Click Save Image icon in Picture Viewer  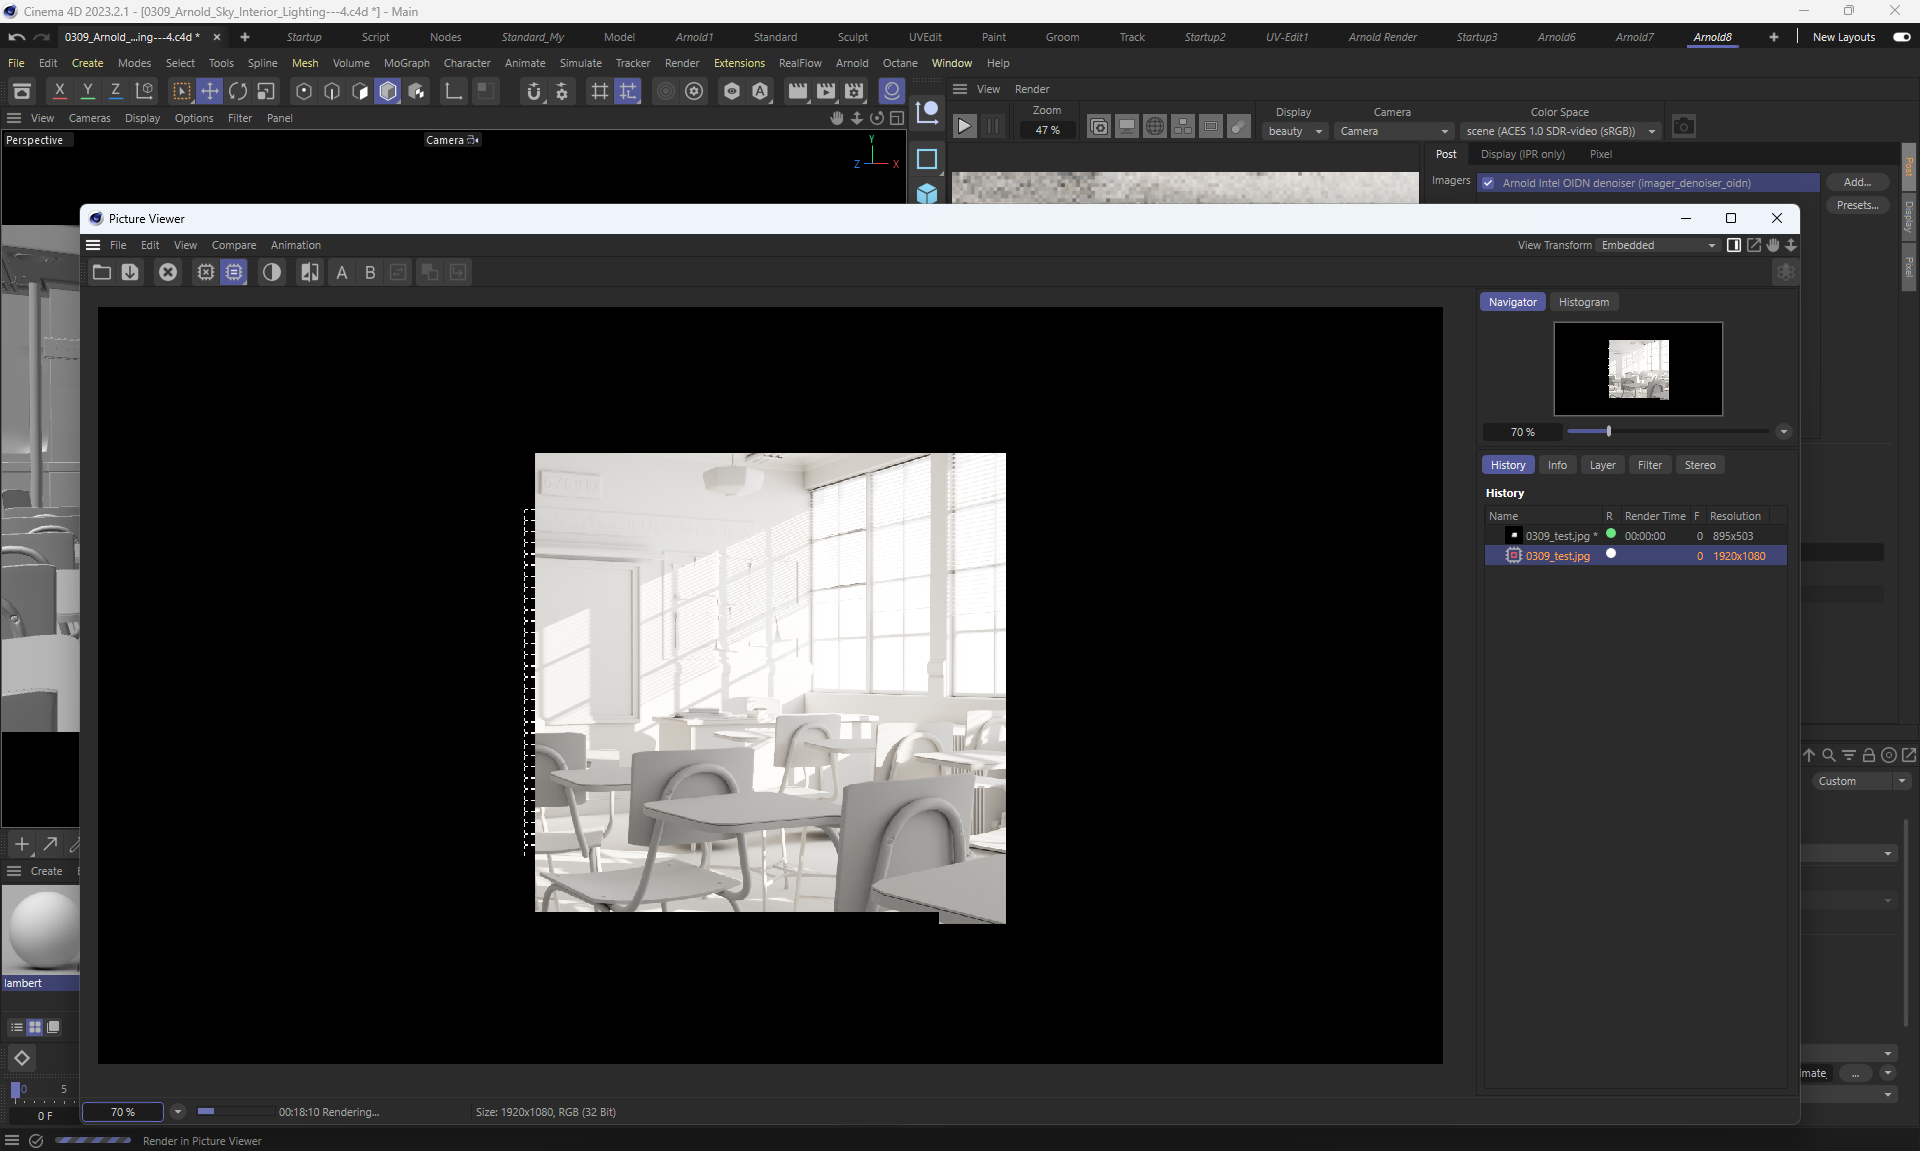(x=130, y=272)
